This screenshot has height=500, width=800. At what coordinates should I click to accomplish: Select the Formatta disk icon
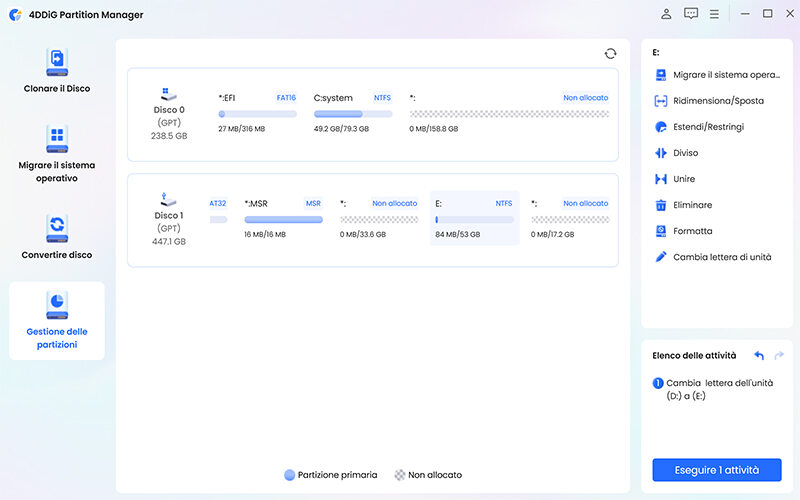click(661, 231)
